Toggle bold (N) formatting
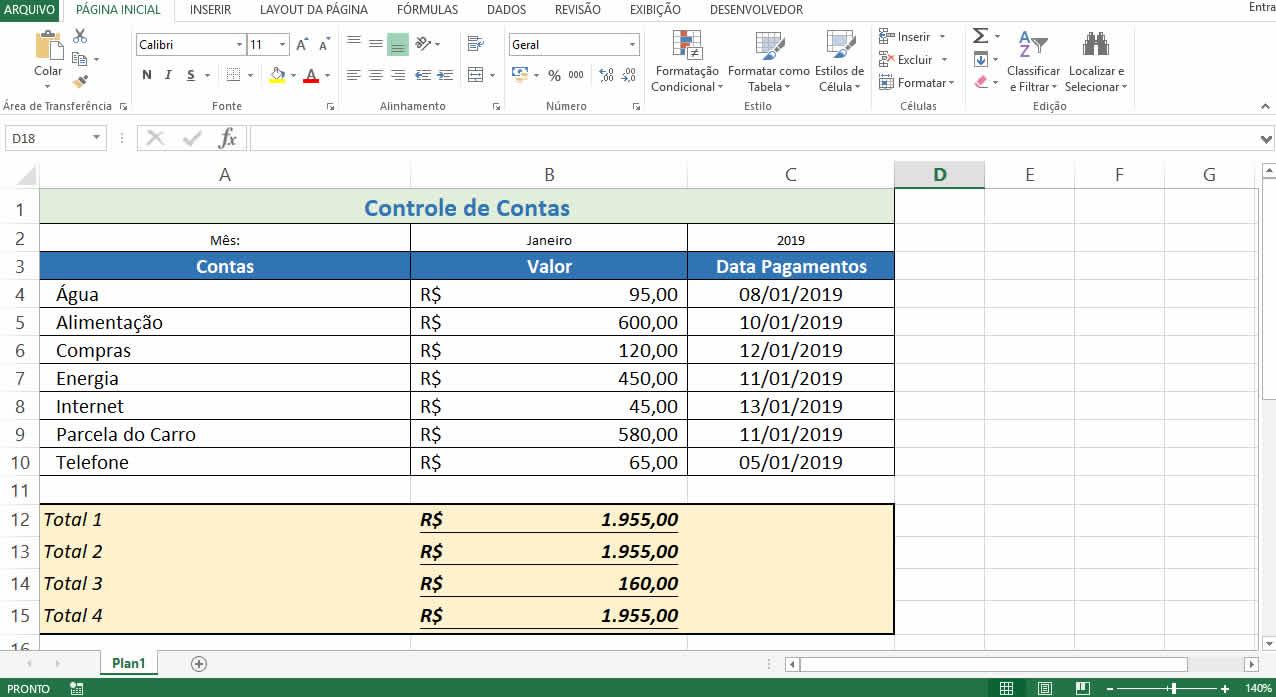Viewport: 1276px width, 697px height. click(147, 75)
